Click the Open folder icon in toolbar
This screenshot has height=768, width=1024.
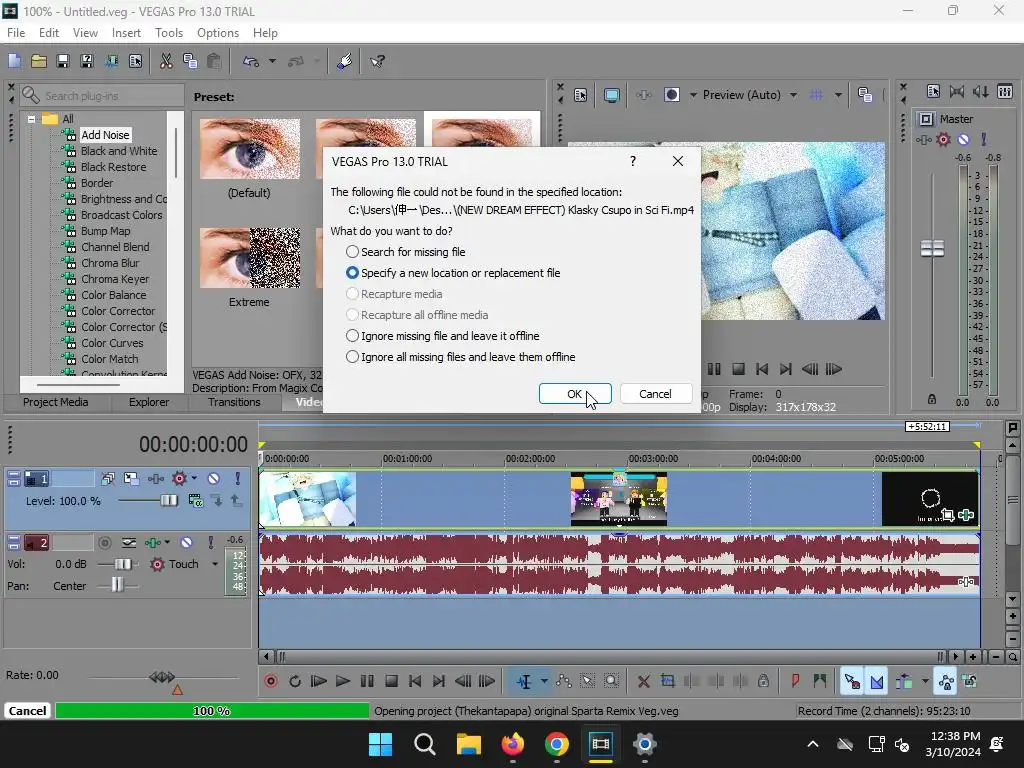pyautogui.click(x=39, y=61)
